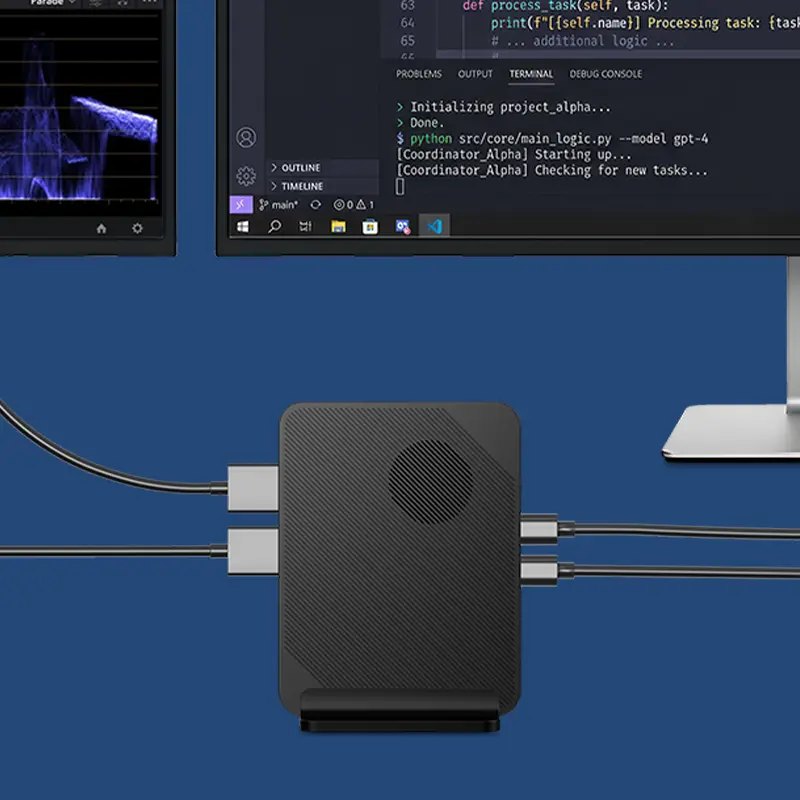Click the terminal cursor block
This screenshot has width=800, height=800.
tap(400, 186)
